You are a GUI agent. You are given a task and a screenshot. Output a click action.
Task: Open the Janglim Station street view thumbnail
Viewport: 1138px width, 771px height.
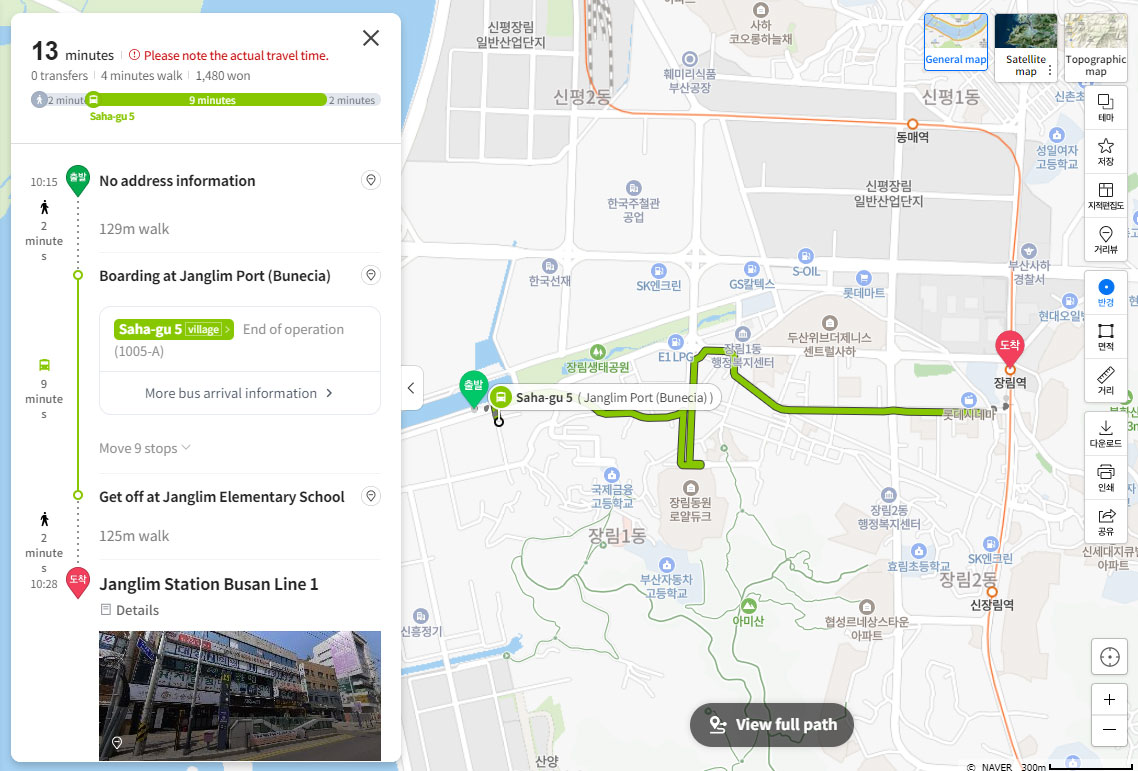pyautogui.click(x=240, y=695)
